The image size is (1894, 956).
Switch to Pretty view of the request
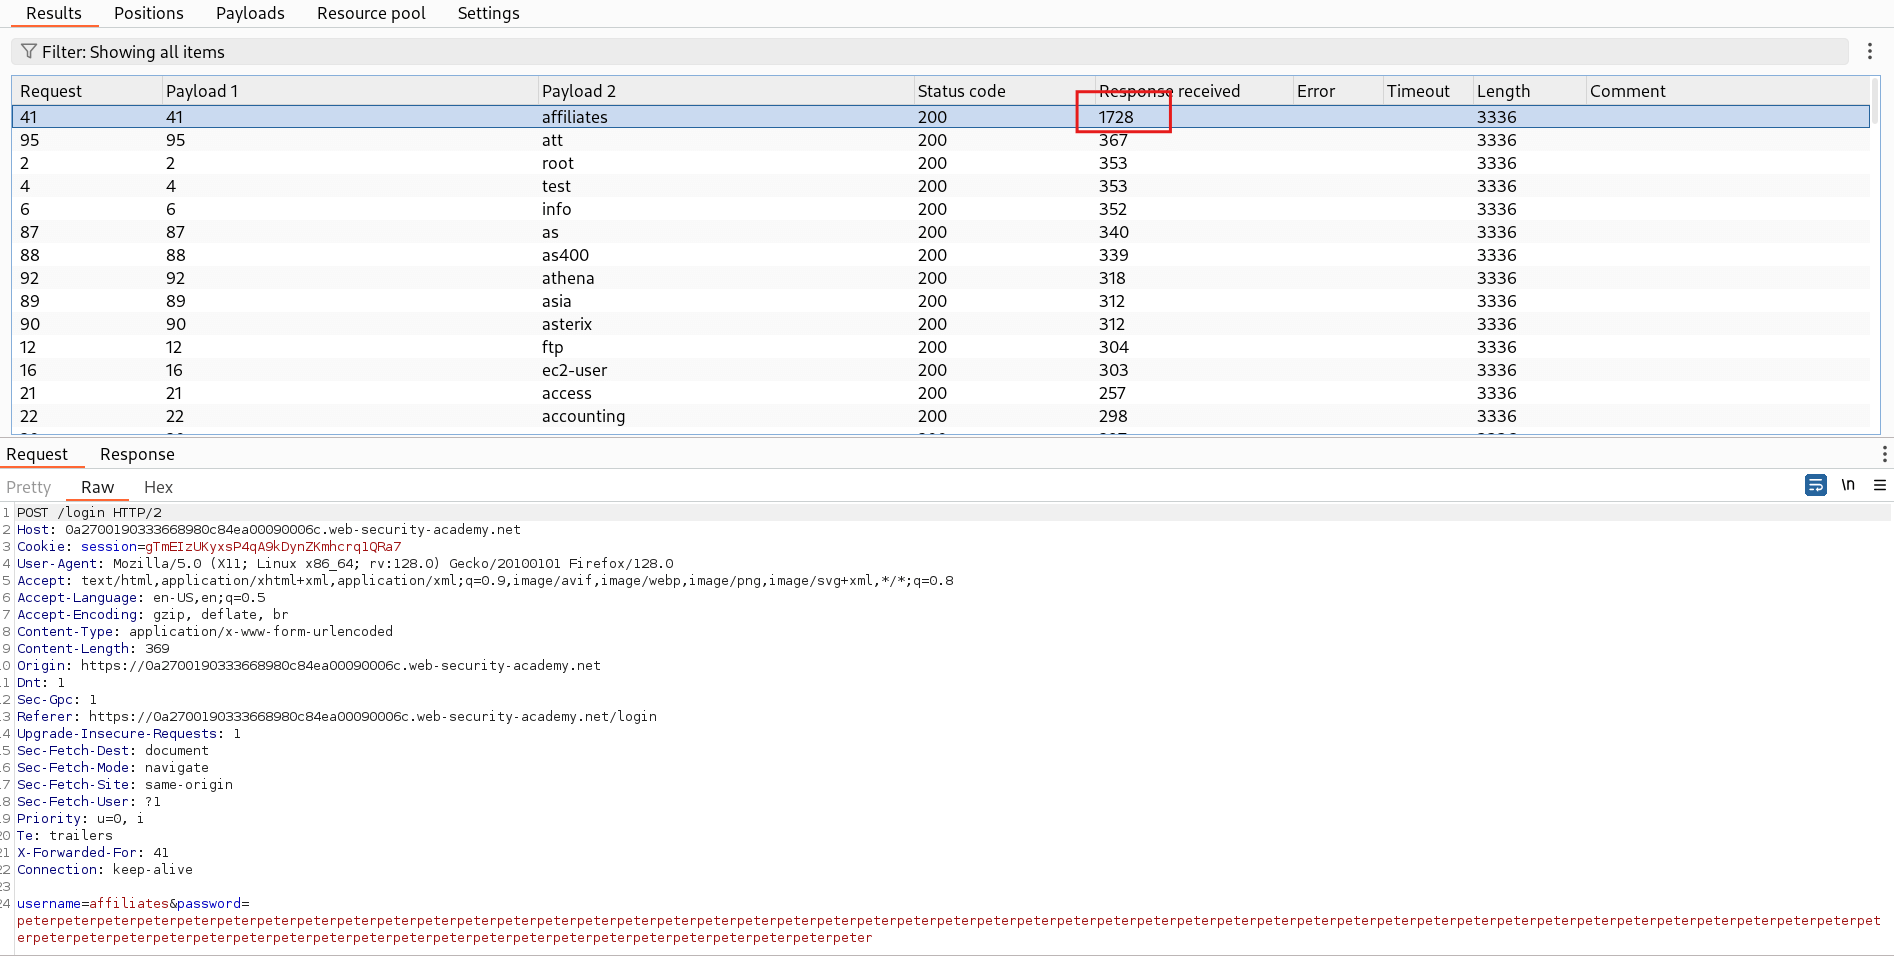coord(28,487)
